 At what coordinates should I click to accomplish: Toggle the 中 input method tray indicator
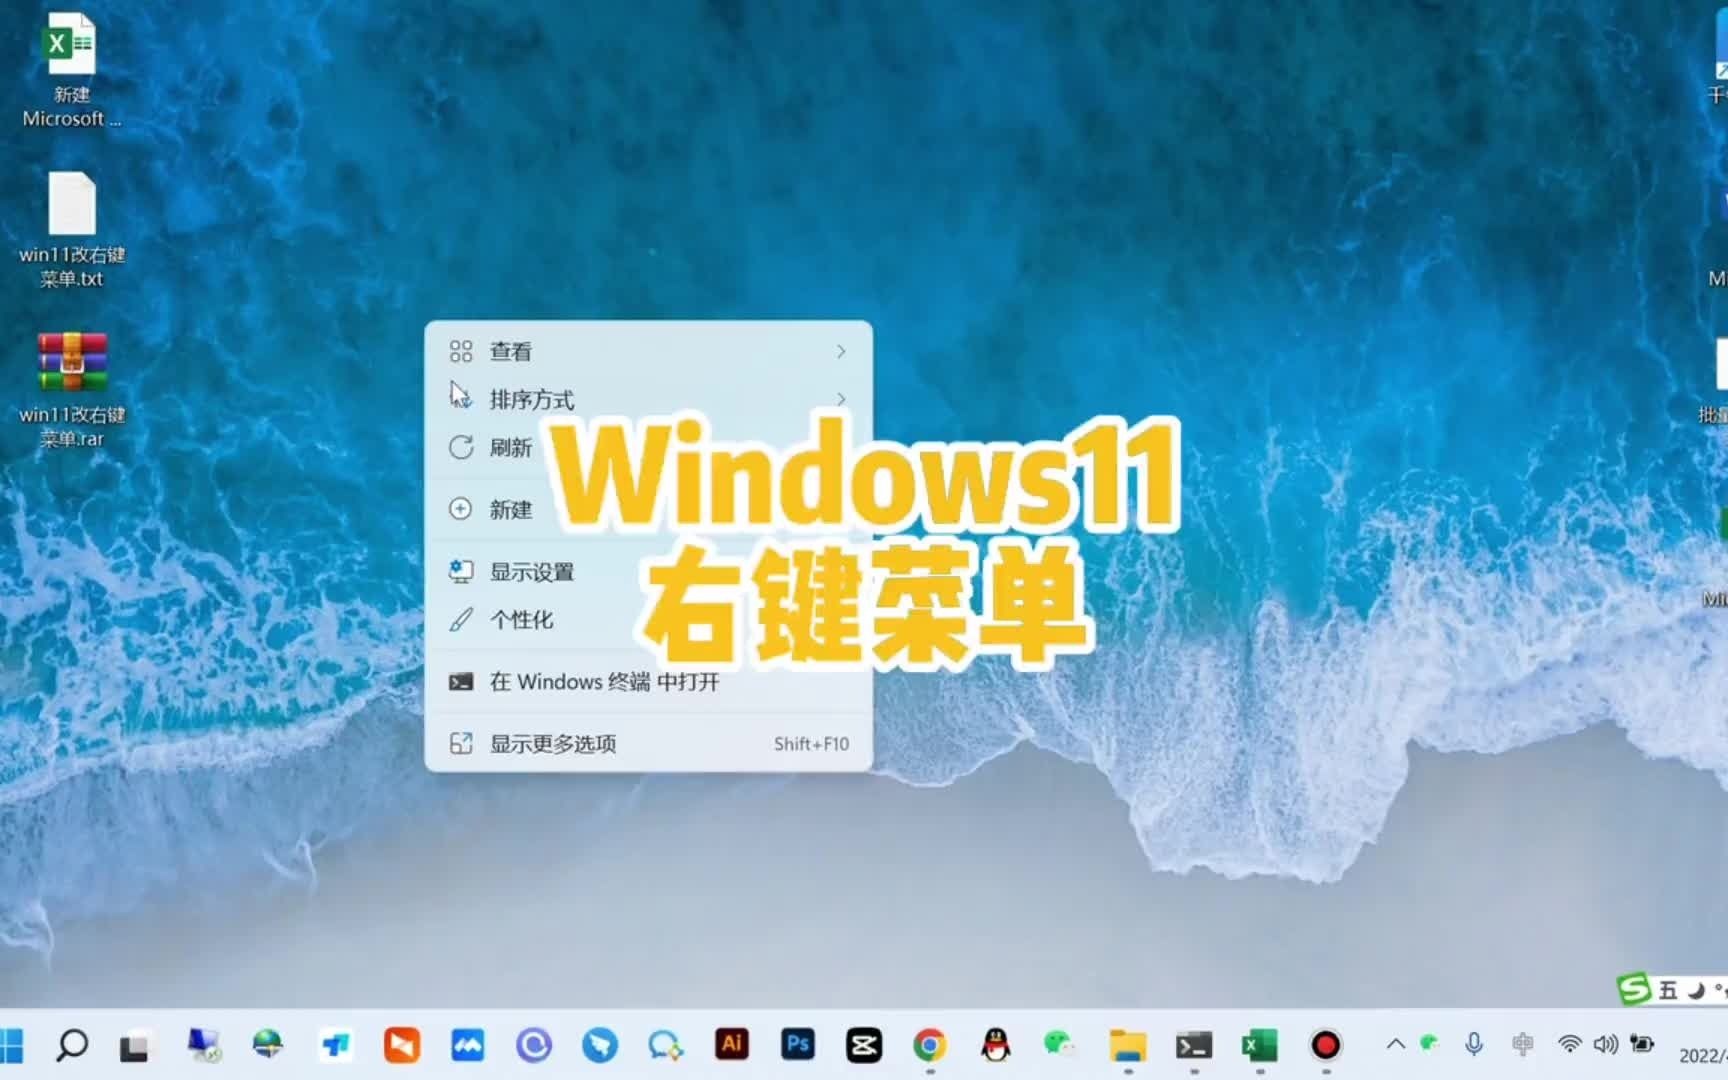(x=1523, y=1045)
